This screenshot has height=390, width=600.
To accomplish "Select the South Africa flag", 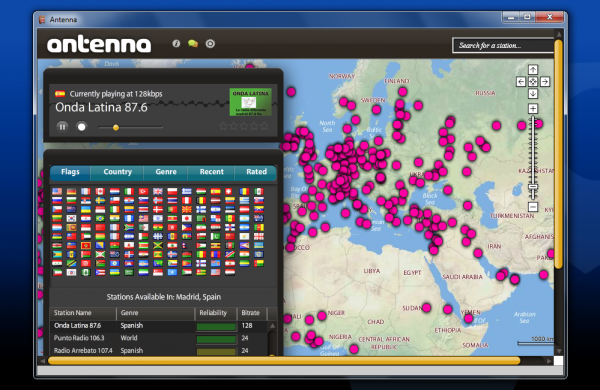I will coord(129,227).
